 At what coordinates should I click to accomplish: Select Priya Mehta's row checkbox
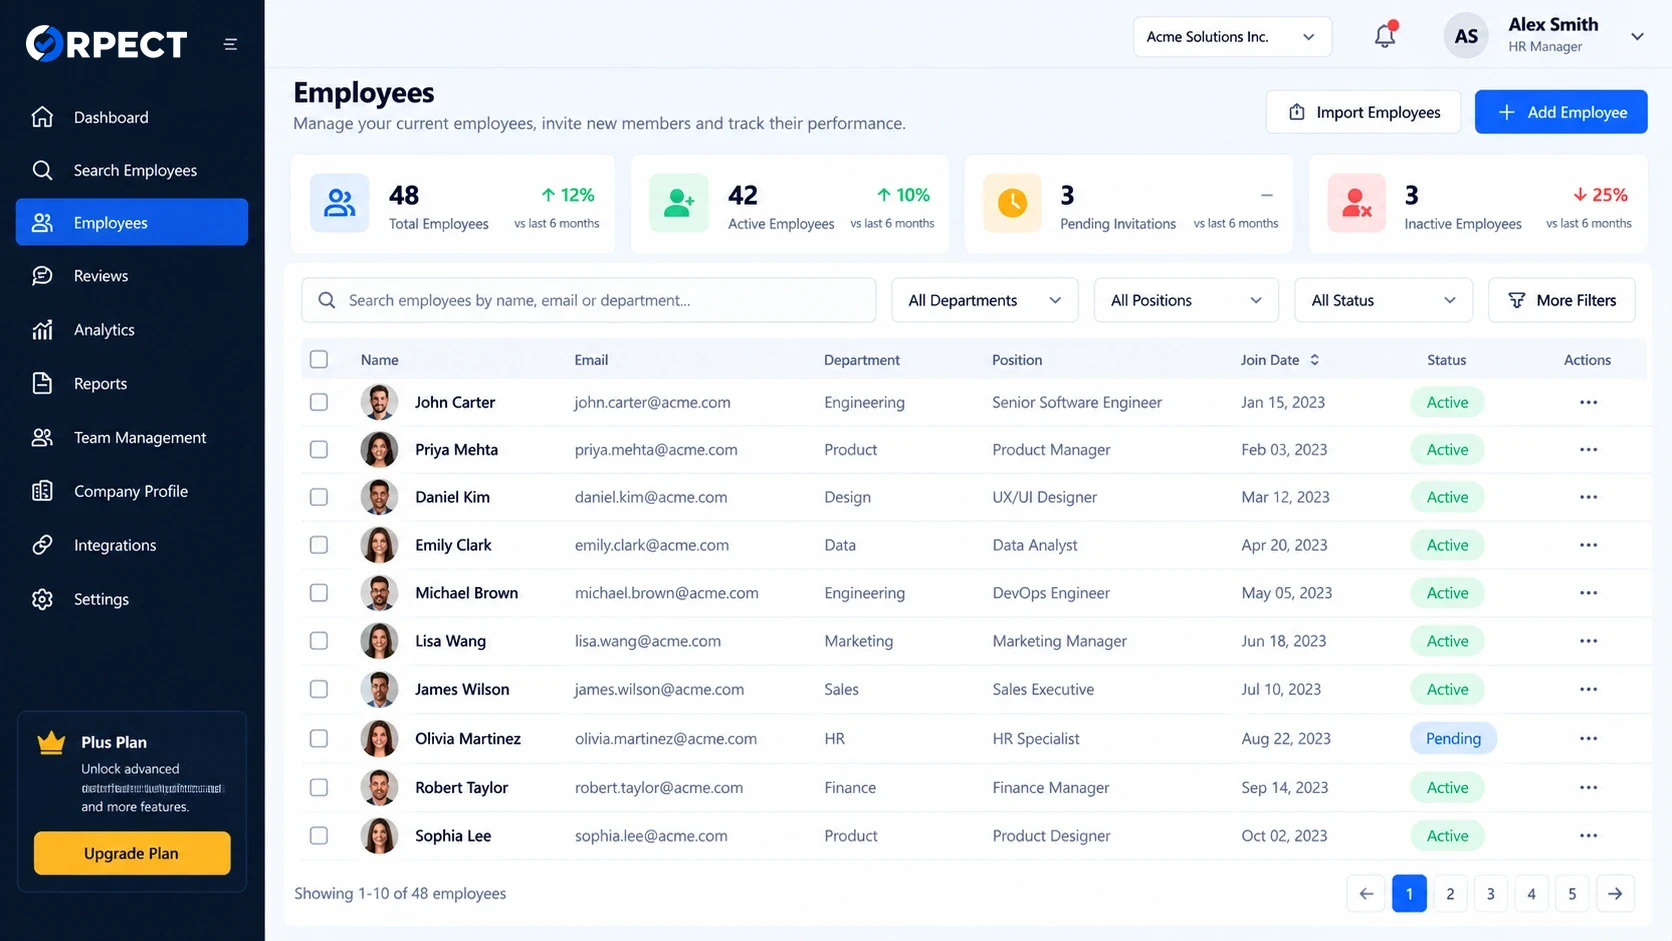[x=319, y=449]
